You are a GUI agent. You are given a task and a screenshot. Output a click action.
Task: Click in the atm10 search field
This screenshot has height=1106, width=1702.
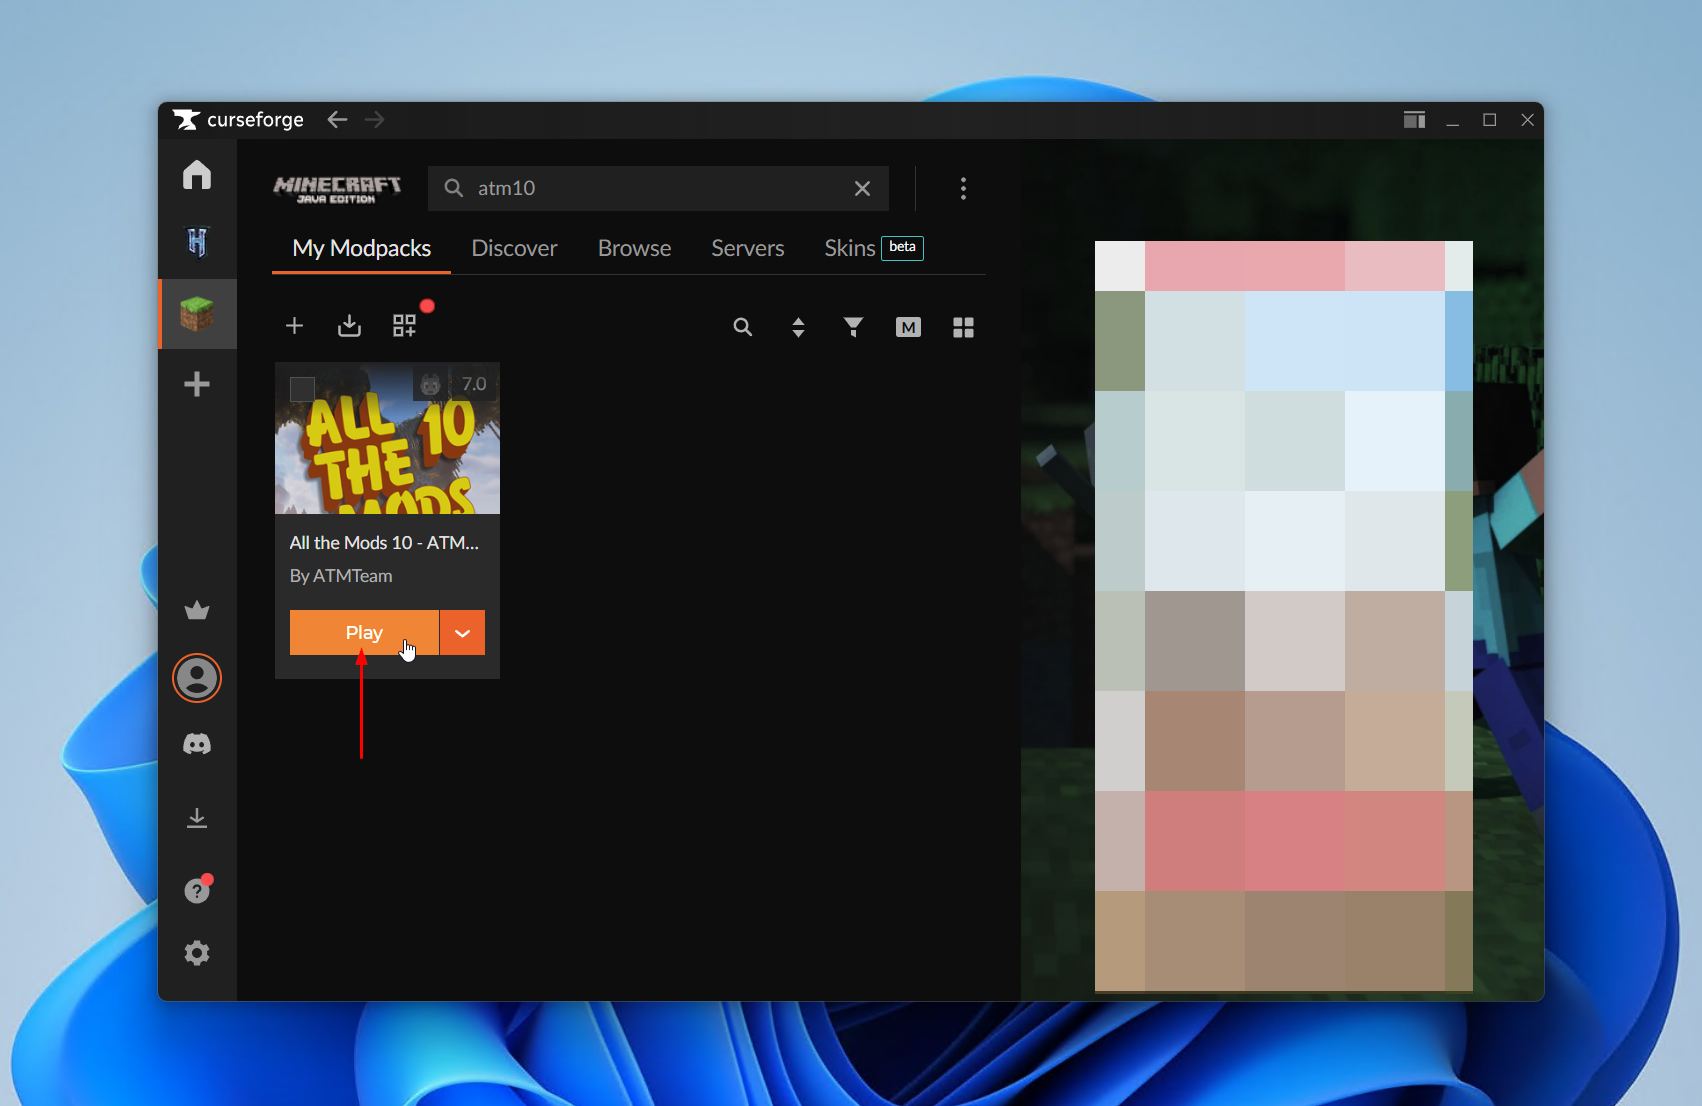(658, 188)
